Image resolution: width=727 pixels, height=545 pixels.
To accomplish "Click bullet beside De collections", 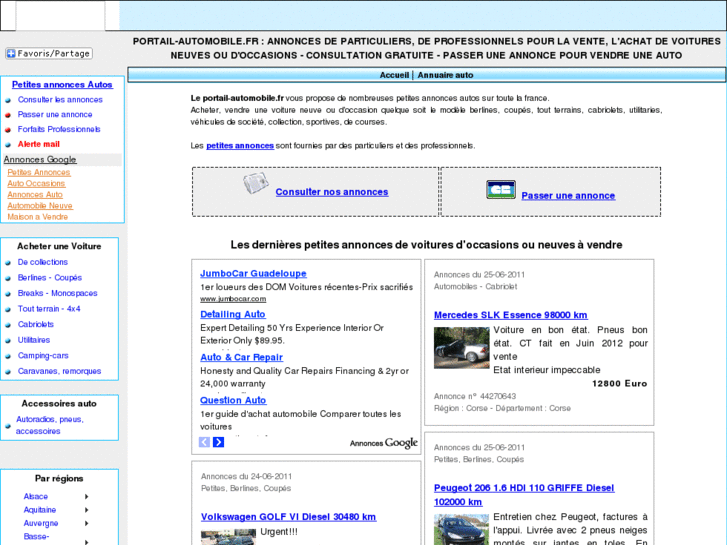I will click(x=8, y=263).
